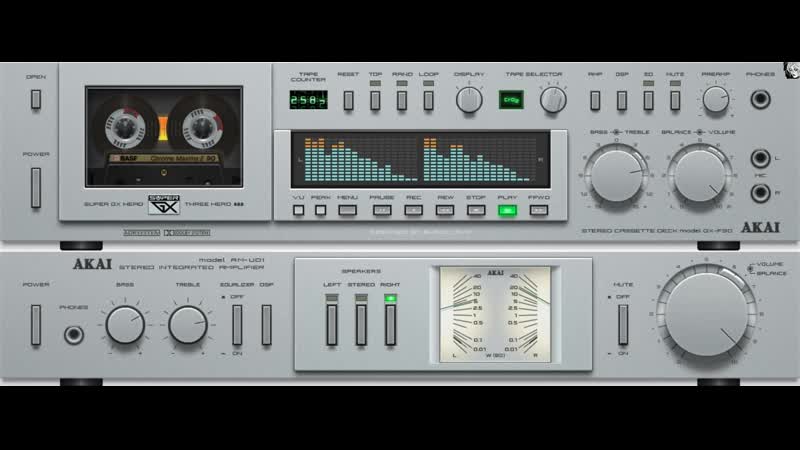Viewport: 800px width, 450px height.
Task: Click the PREAMP knob
Action: coord(715,99)
